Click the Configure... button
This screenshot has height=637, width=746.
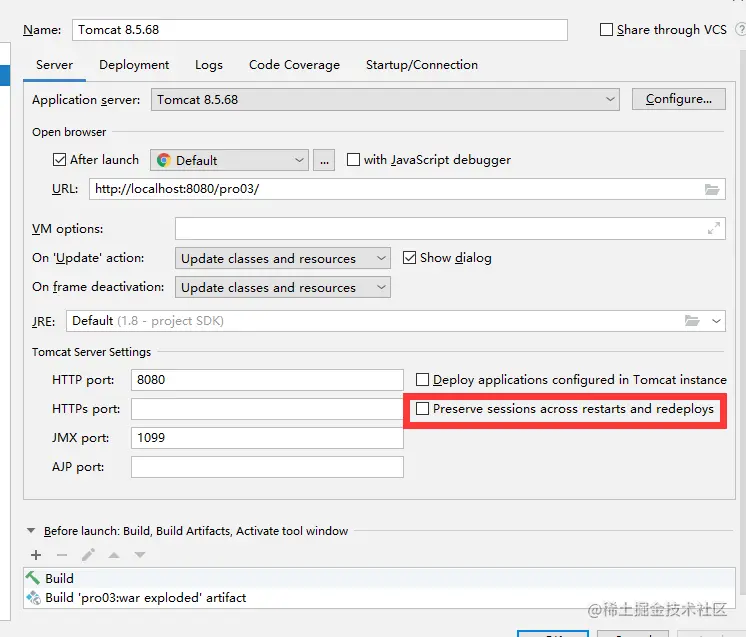tap(678, 99)
